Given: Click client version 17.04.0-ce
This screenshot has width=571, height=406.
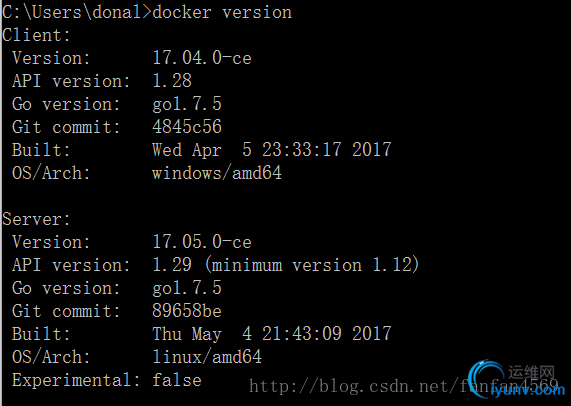Looking at the screenshot, I should pos(202,58).
